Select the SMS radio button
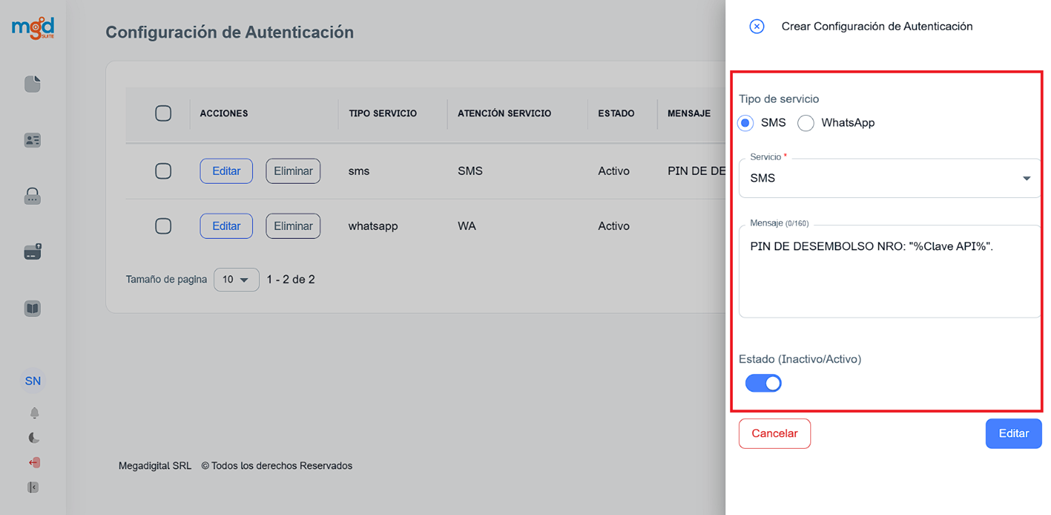Screen dimensions: 1051x515 (x=746, y=123)
